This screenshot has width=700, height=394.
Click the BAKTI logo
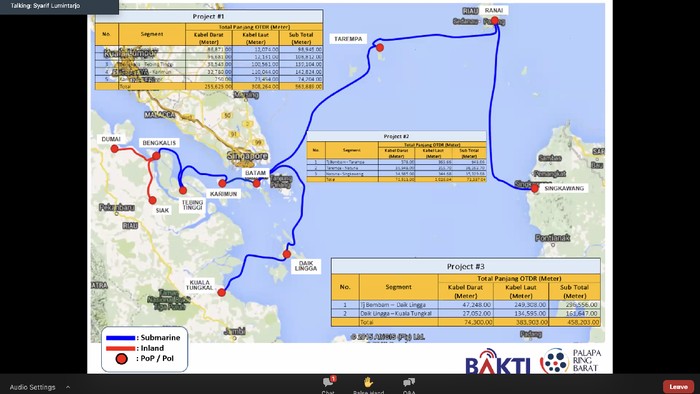pos(498,361)
